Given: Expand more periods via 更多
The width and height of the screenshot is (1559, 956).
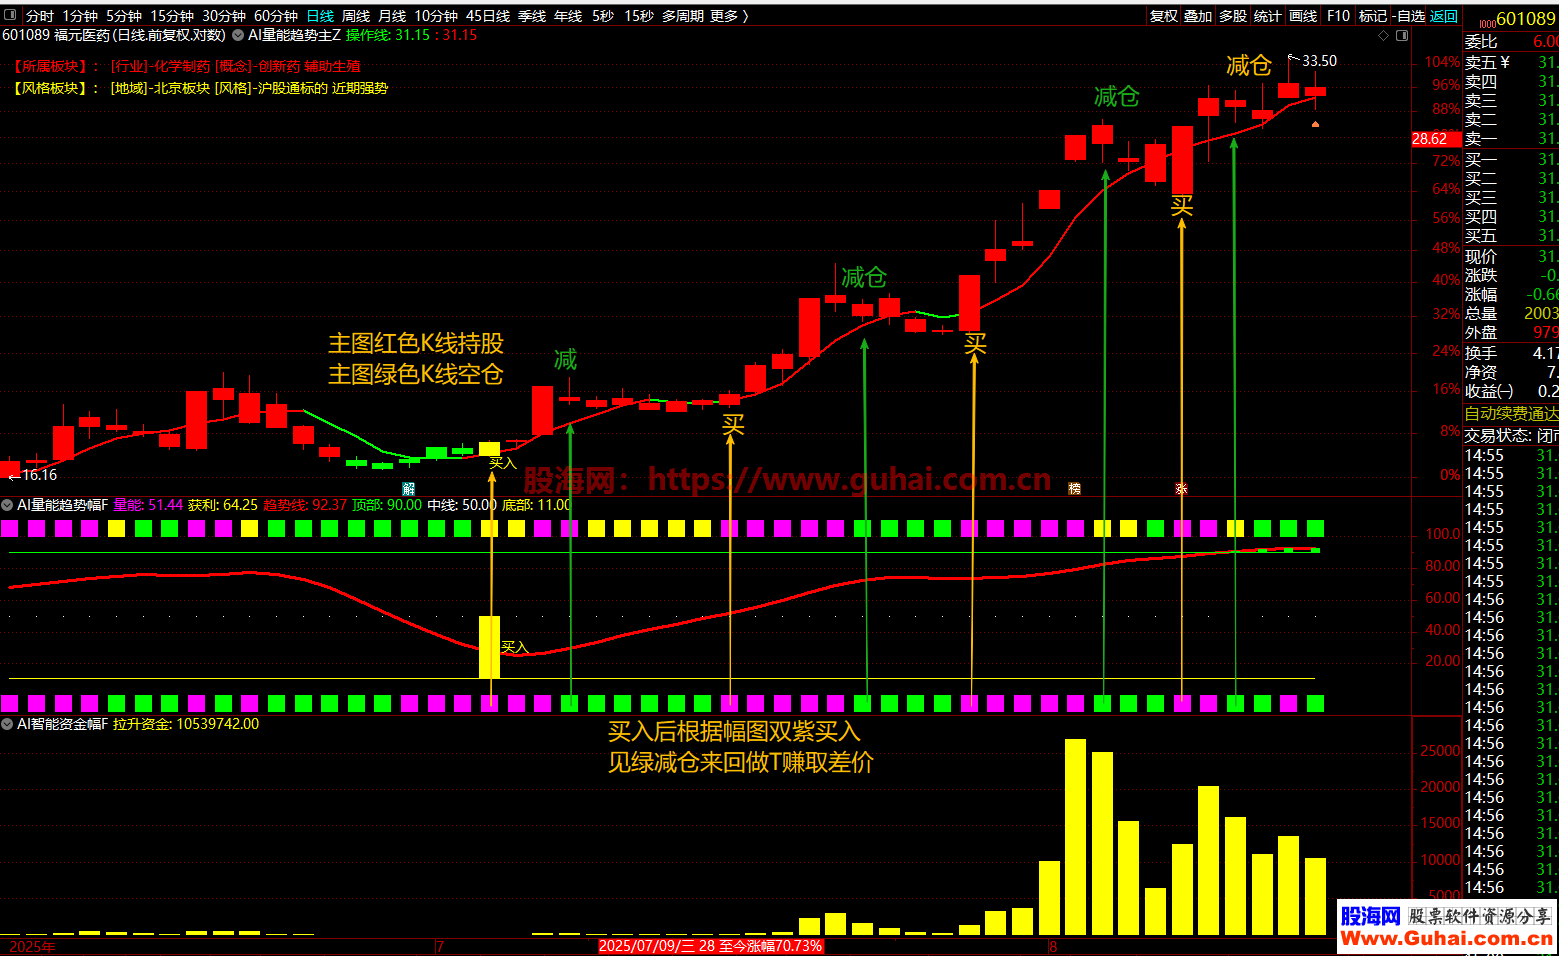Looking at the screenshot, I should (729, 16).
